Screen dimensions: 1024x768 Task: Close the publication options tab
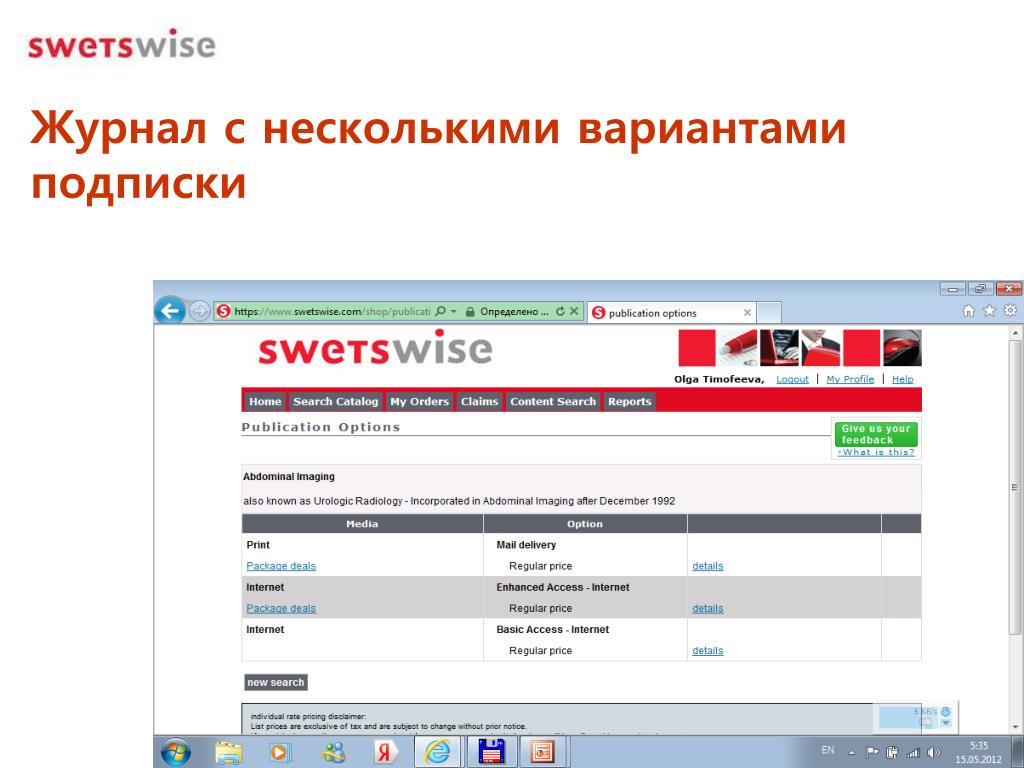click(x=747, y=313)
